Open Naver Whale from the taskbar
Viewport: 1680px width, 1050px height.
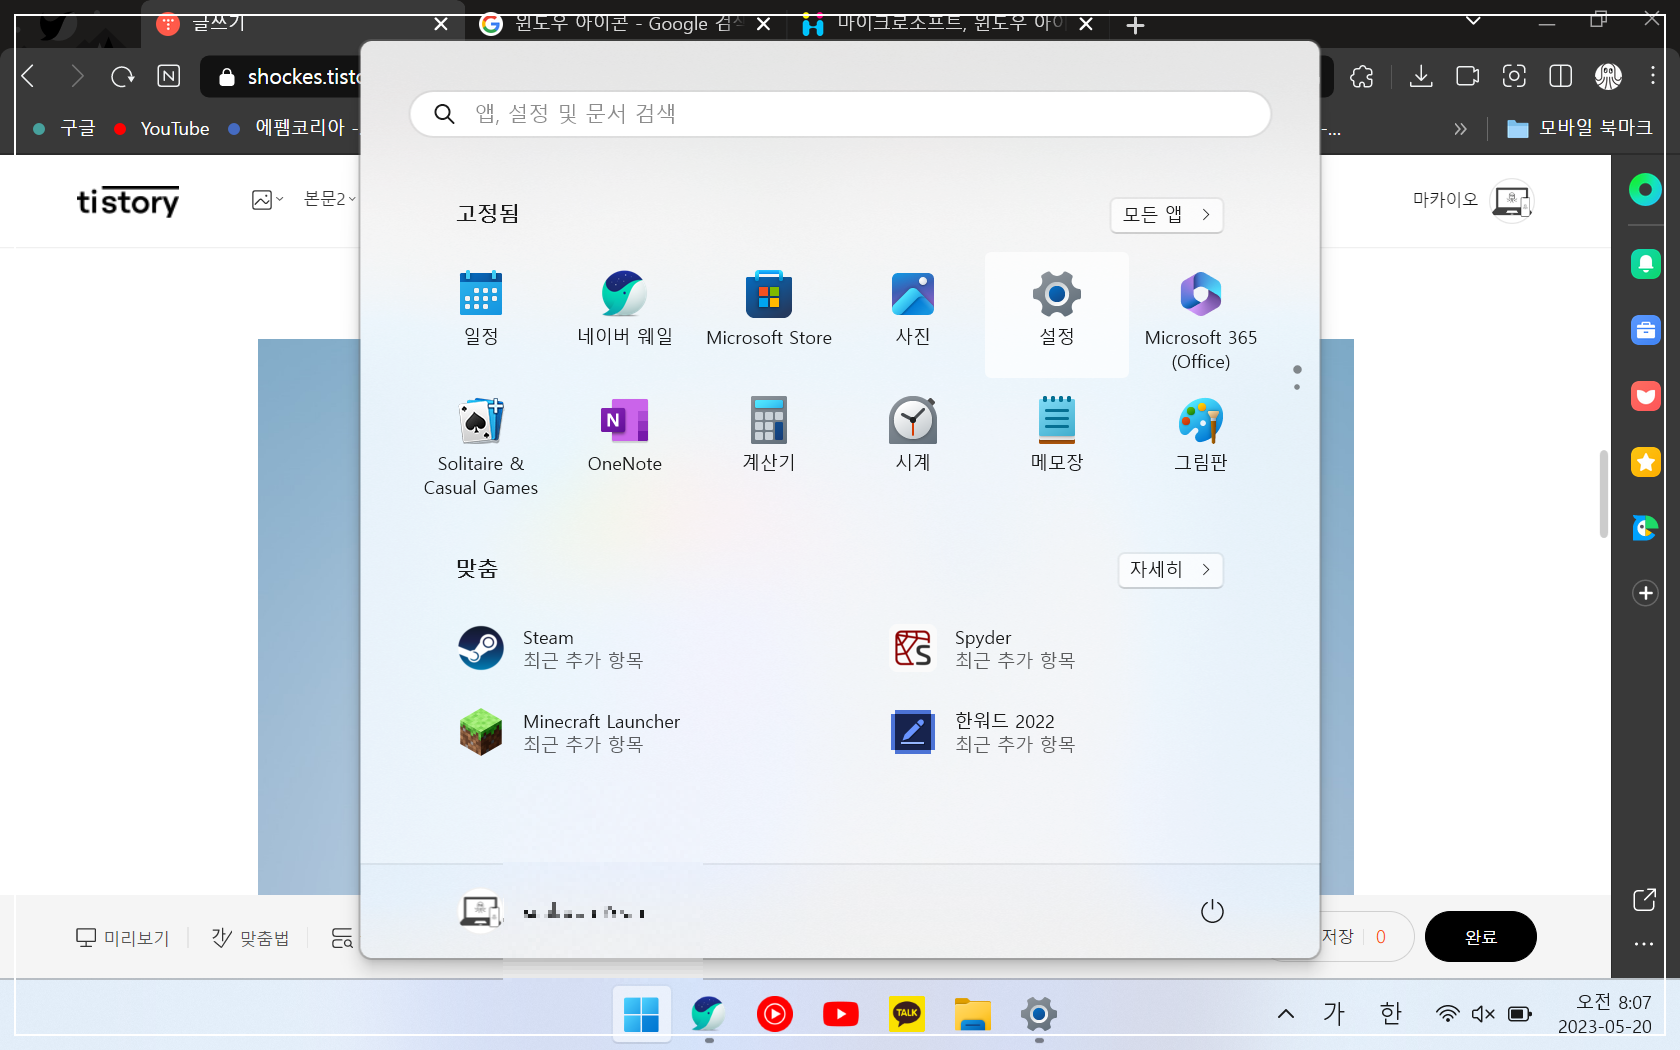click(x=708, y=1014)
